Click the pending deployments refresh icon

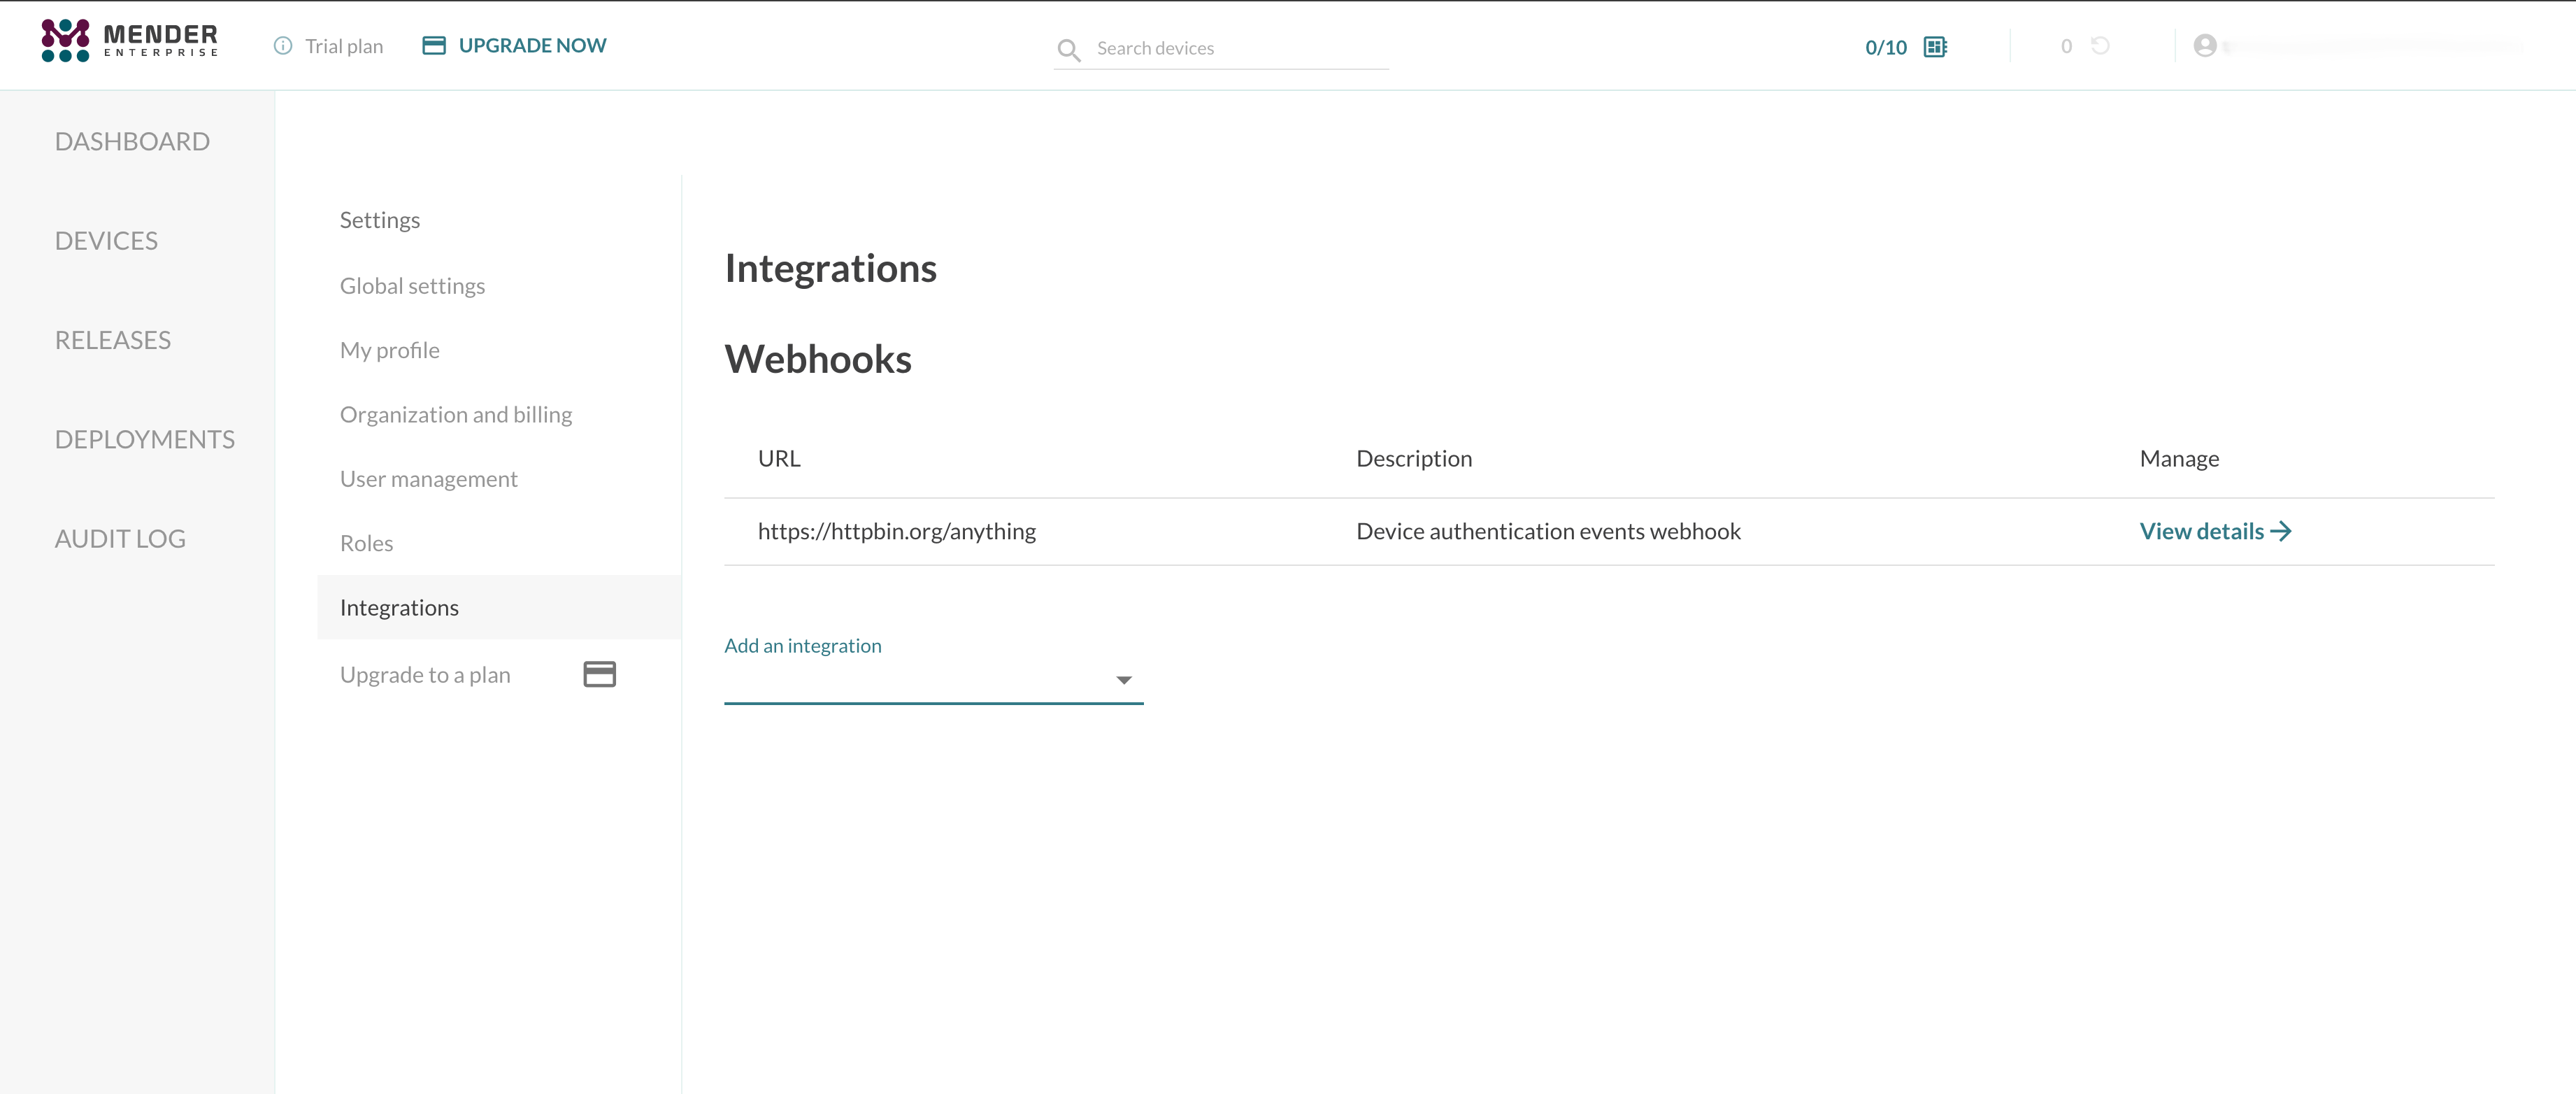(2100, 46)
